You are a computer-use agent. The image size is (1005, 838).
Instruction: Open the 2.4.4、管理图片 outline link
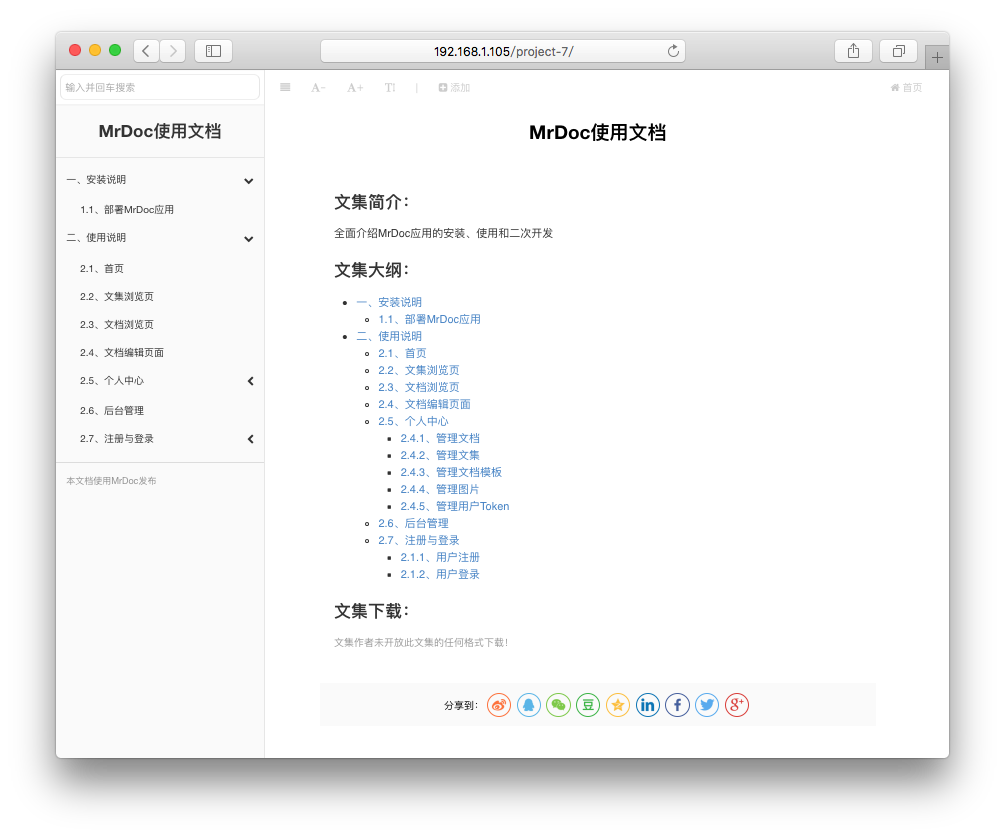pos(439,489)
